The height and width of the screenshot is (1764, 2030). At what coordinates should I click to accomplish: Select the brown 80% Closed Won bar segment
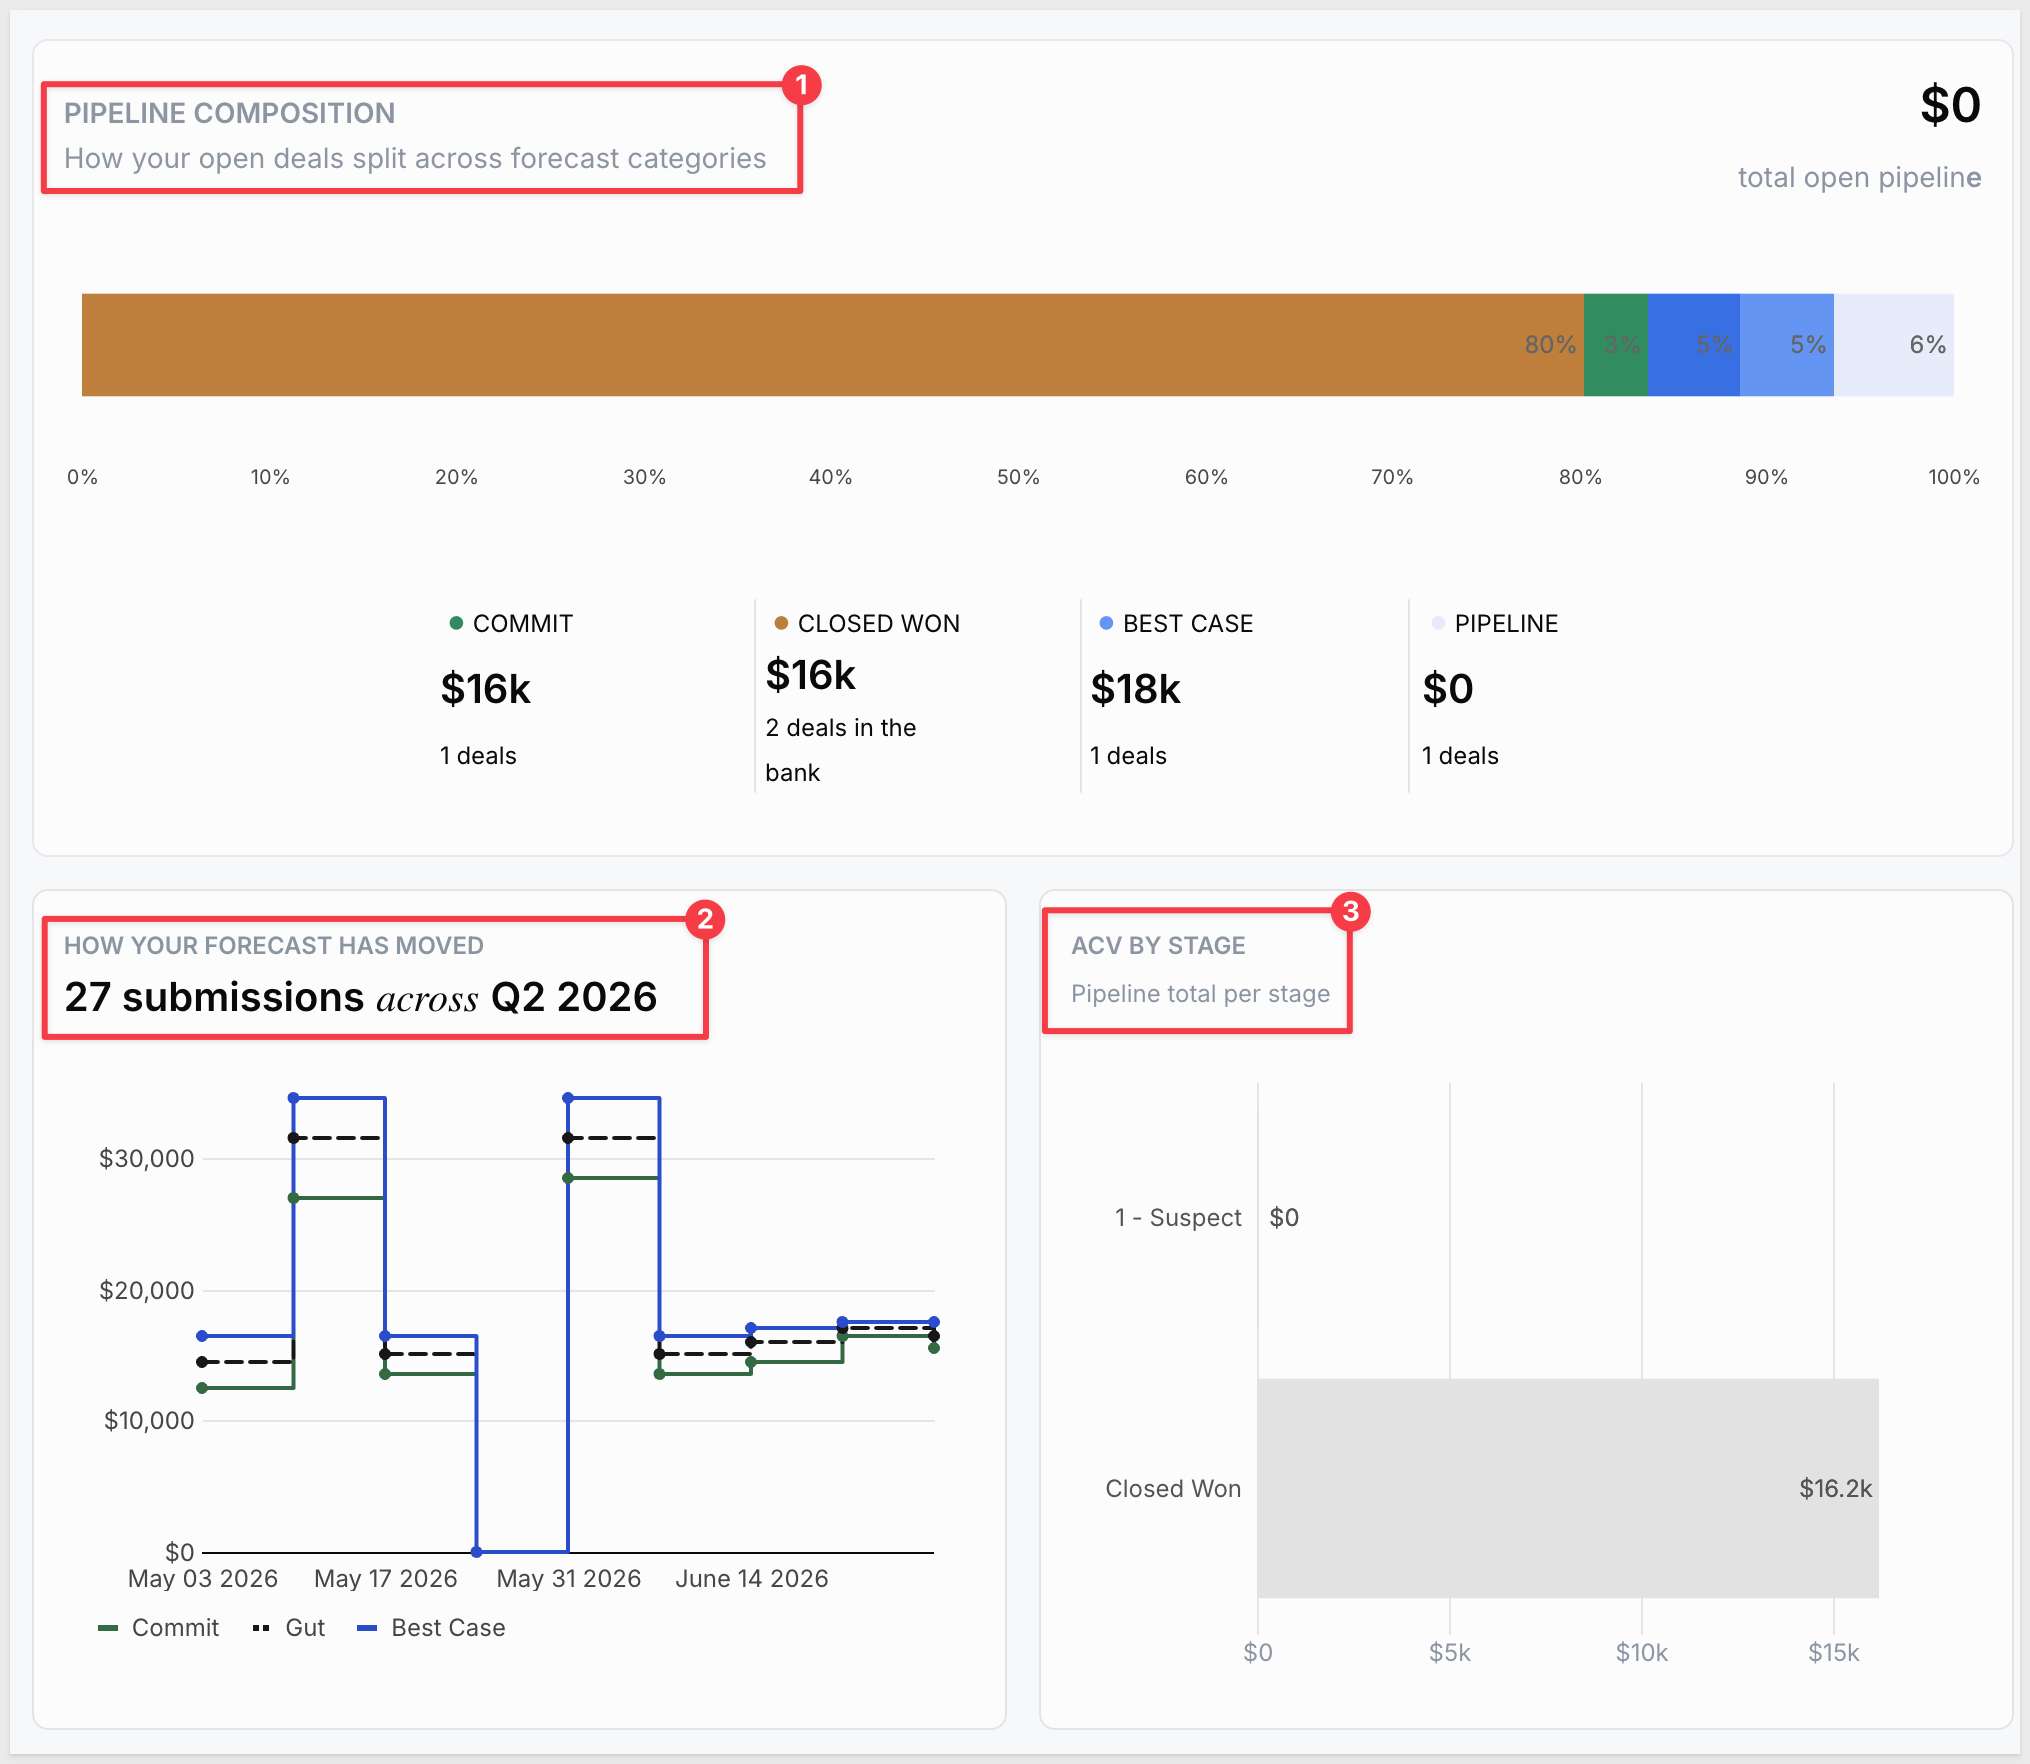pyautogui.click(x=832, y=345)
